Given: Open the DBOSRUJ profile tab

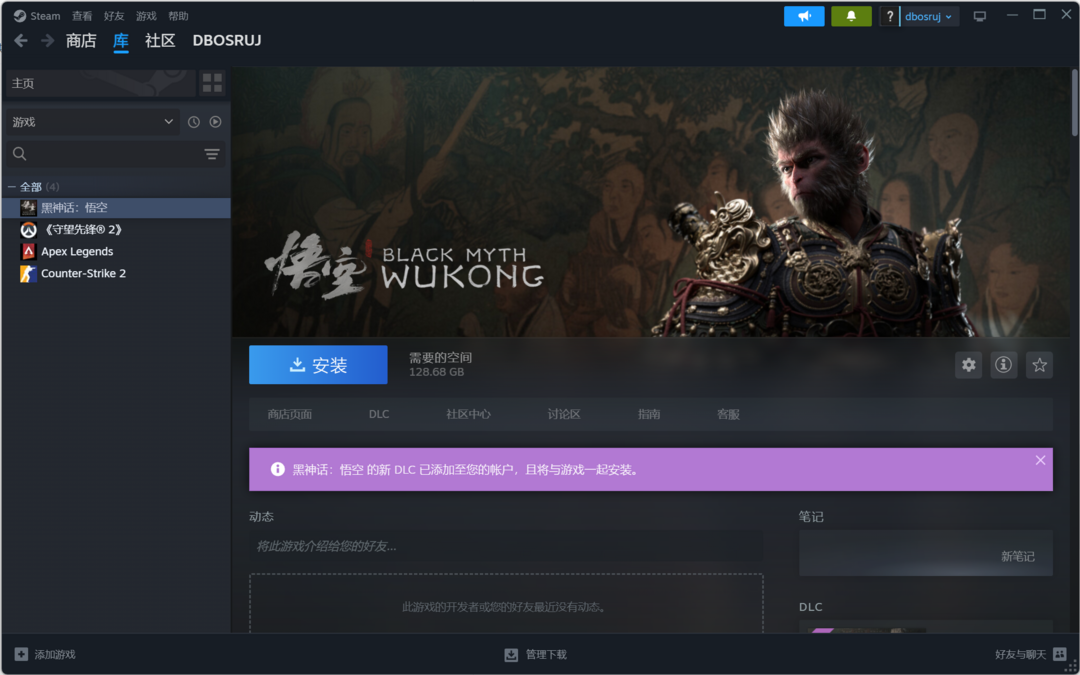Looking at the screenshot, I should (x=227, y=41).
